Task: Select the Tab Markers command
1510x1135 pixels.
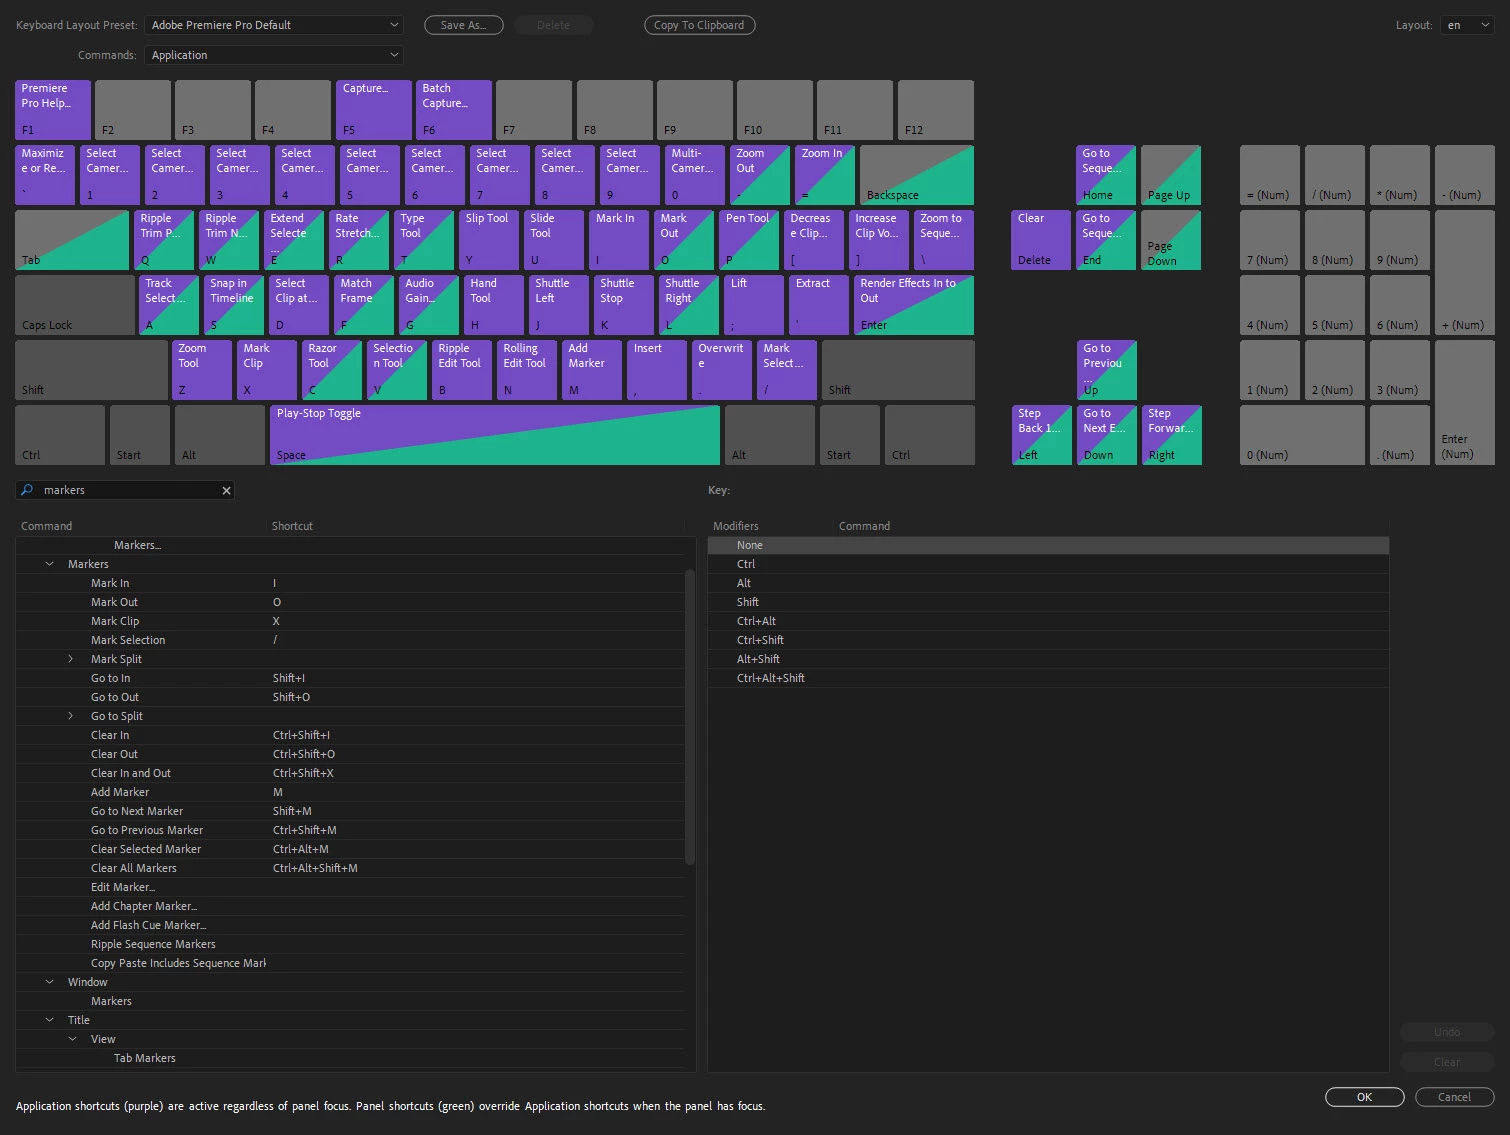Action: click(x=350, y=1058)
